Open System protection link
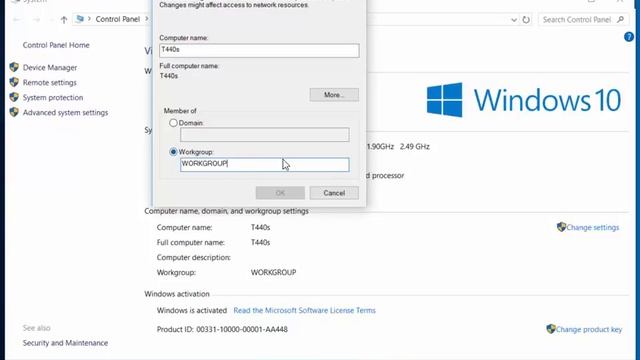 53,98
